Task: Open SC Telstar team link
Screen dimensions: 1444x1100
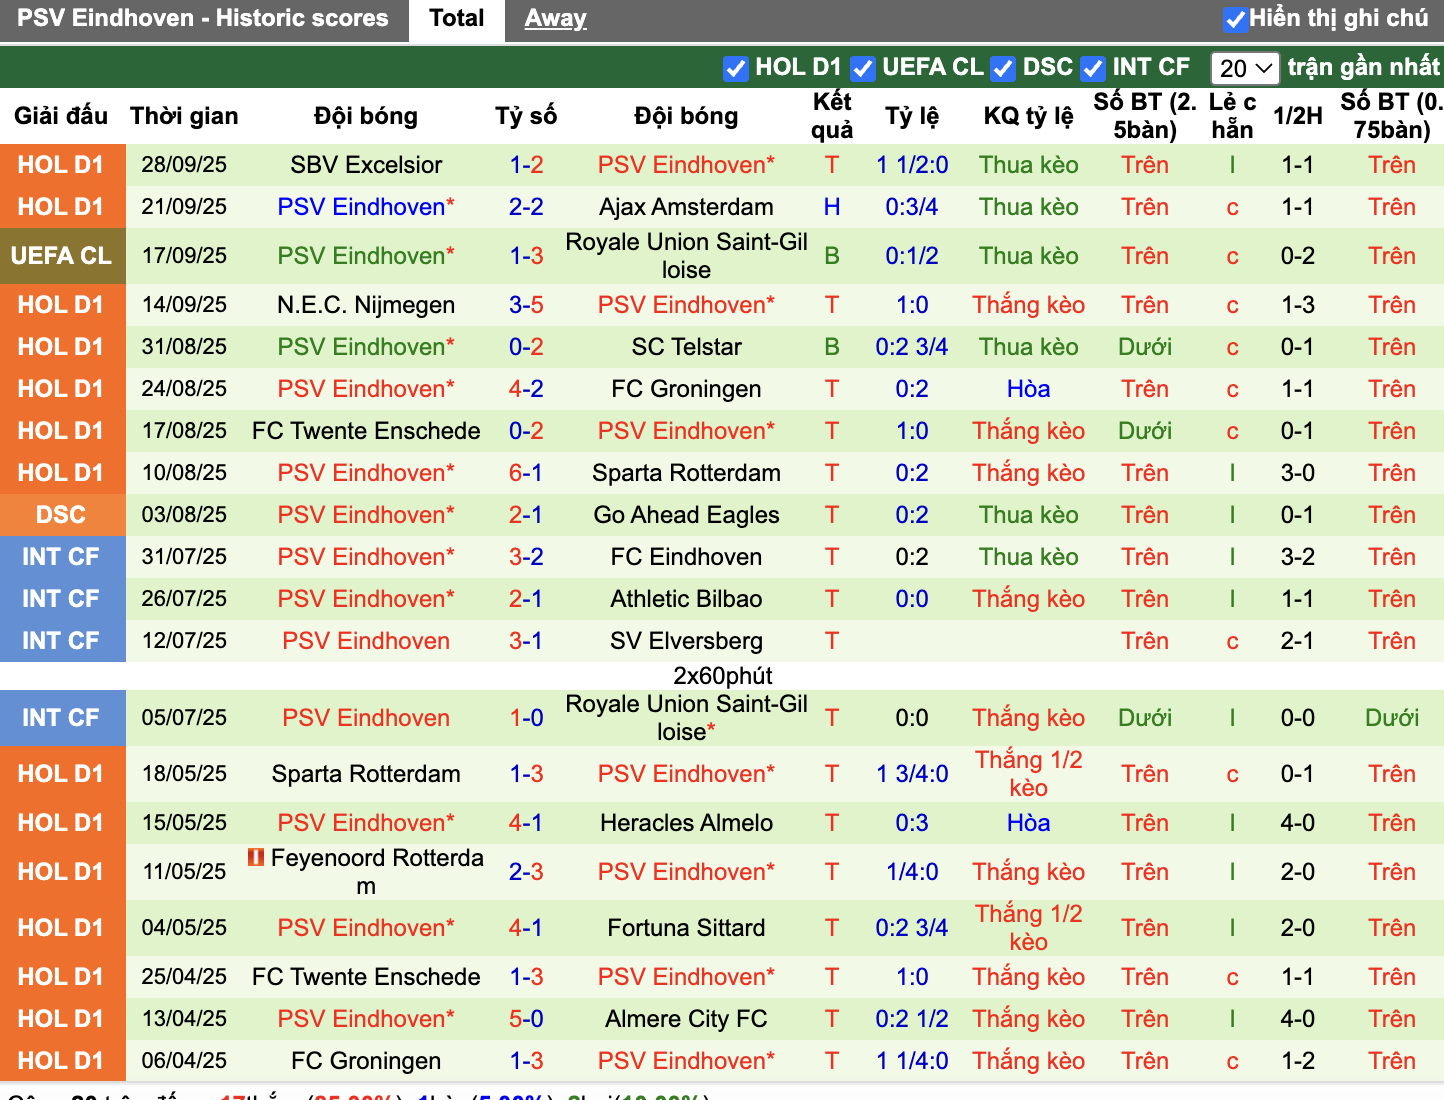Action: pyautogui.click(x=686, y=347)
